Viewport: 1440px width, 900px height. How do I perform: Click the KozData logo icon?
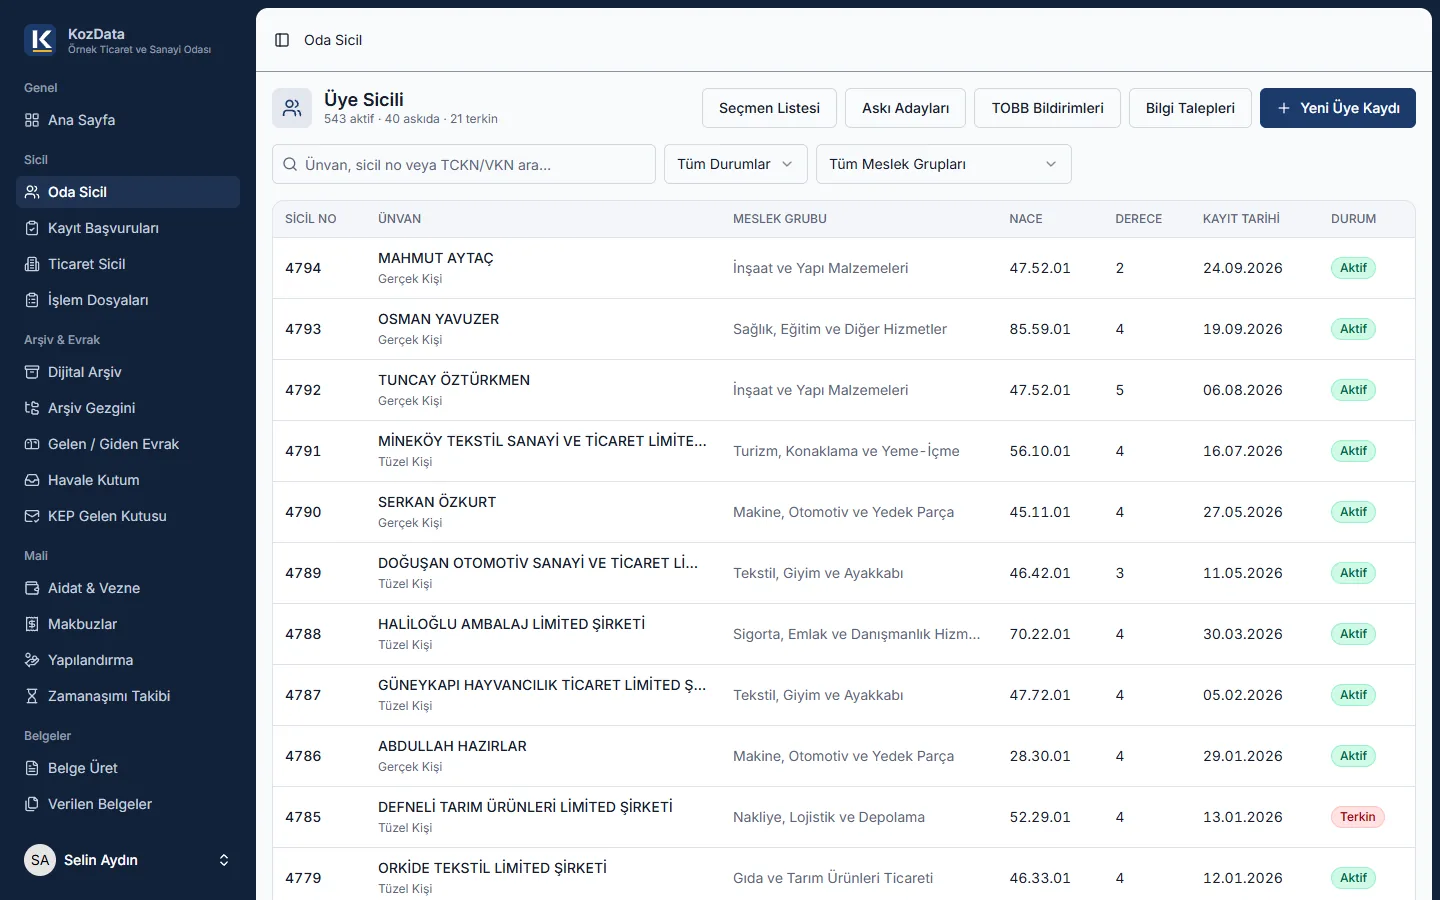[40, 40]
